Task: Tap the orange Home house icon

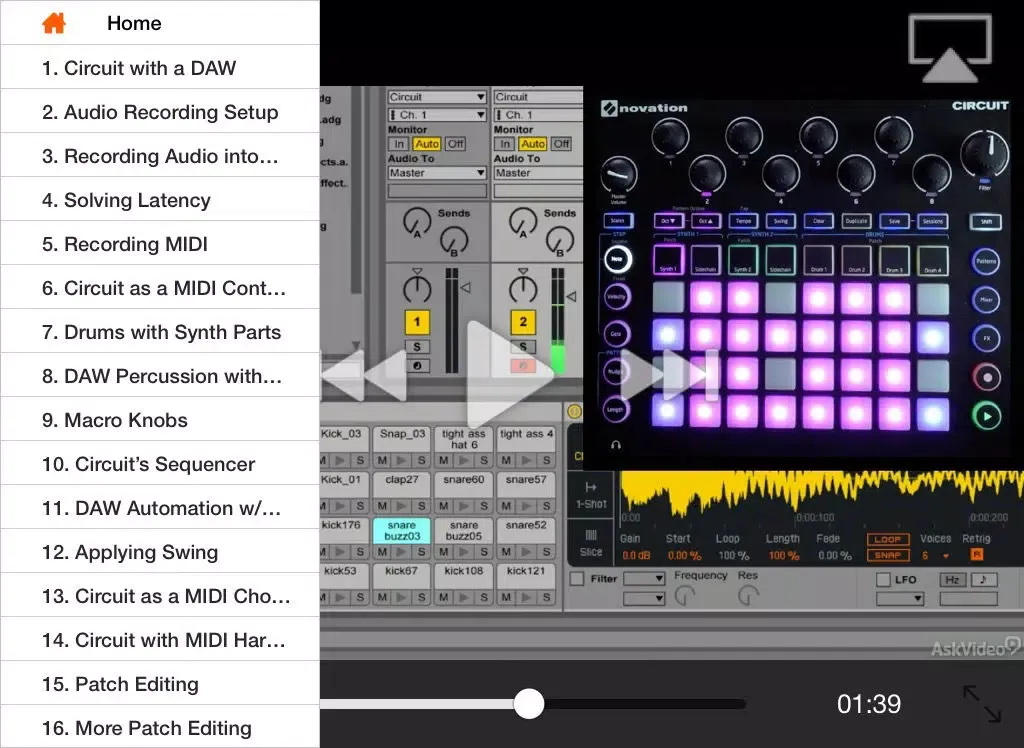Action: 54,23
